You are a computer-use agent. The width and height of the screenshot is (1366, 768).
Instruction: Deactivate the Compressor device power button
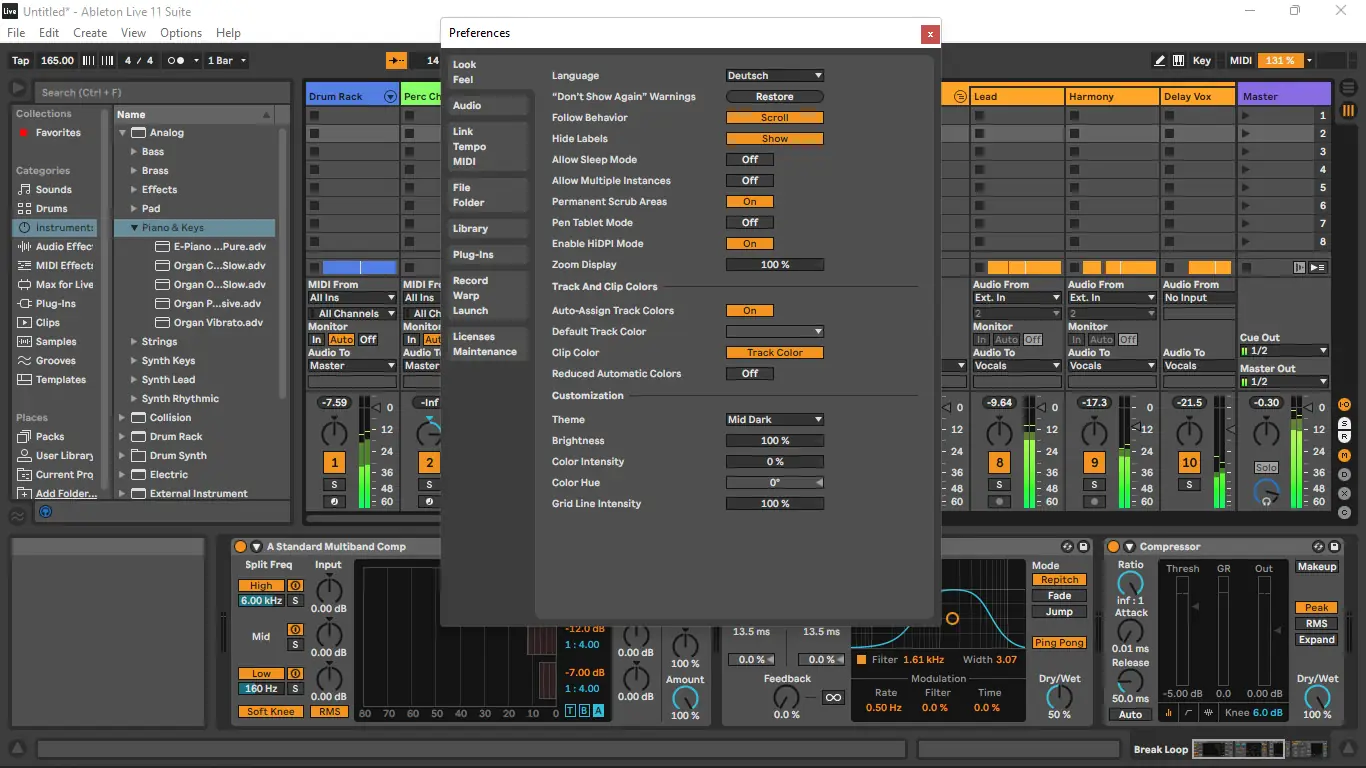pyautogui.click(x=1114, y=547)
